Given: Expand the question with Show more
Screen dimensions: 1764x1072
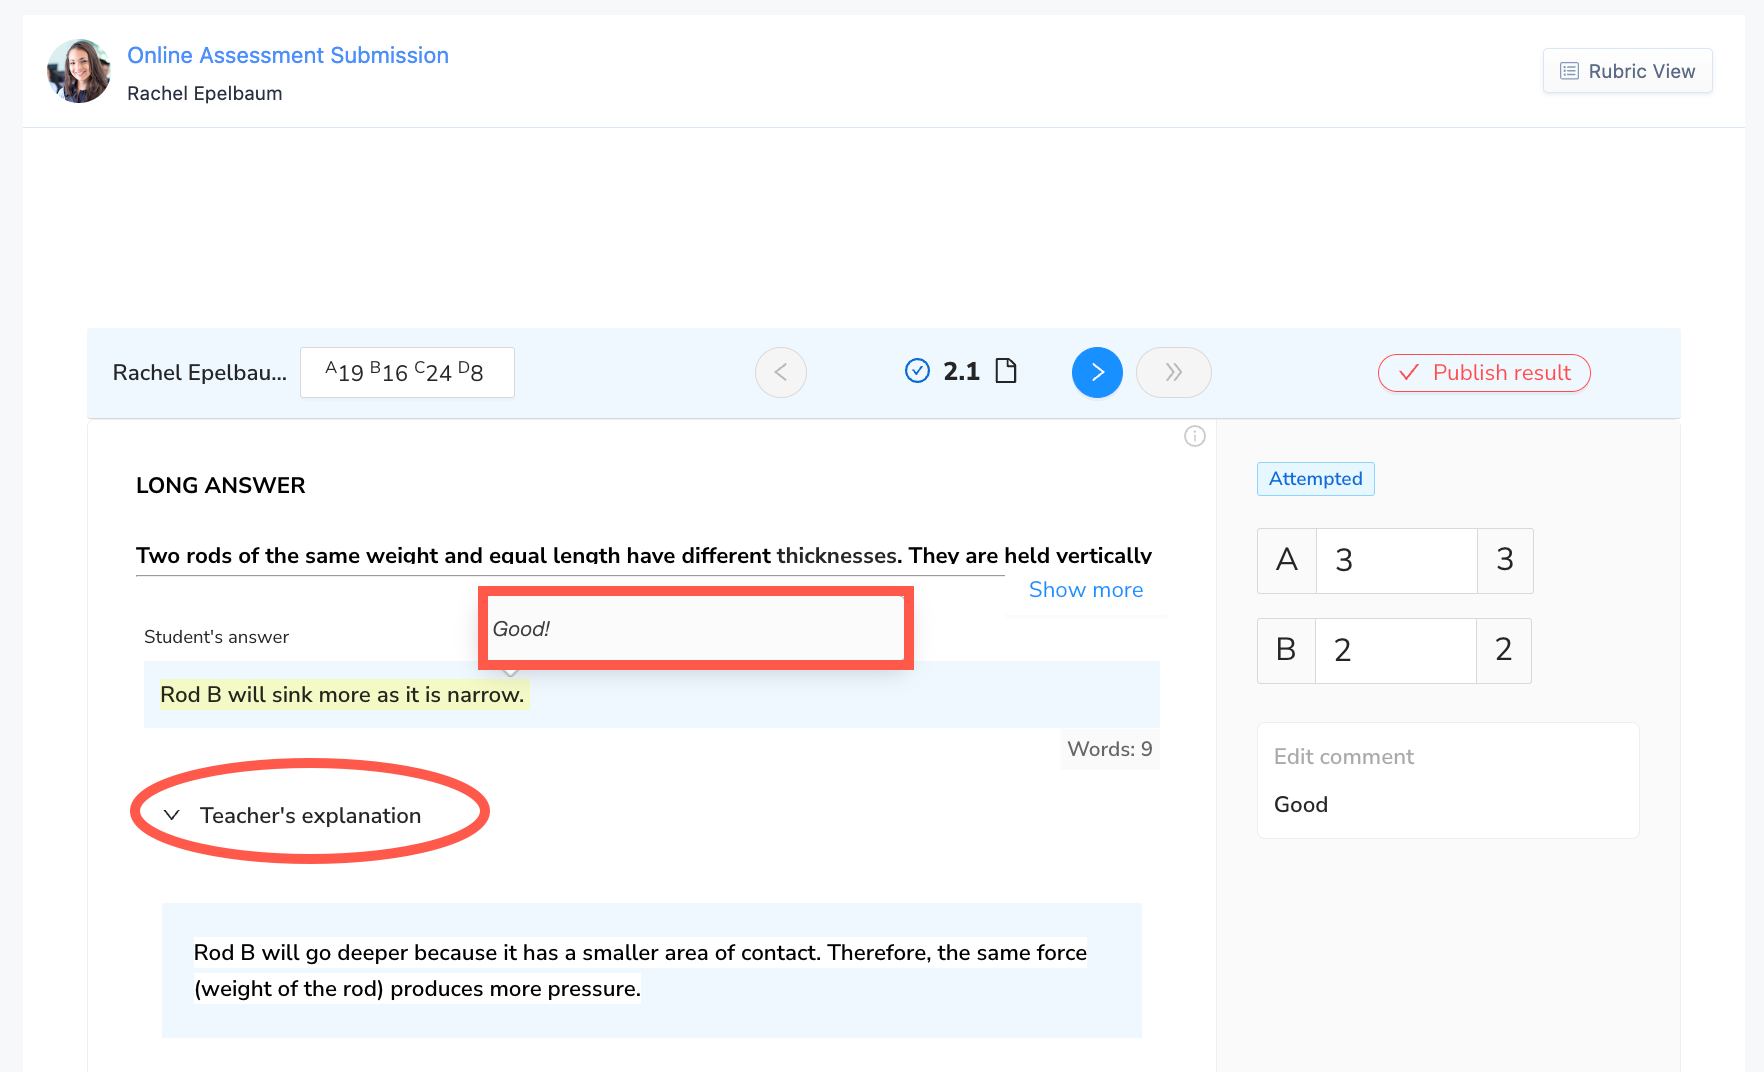Looking at the screenshot, I should point(1085,590).
